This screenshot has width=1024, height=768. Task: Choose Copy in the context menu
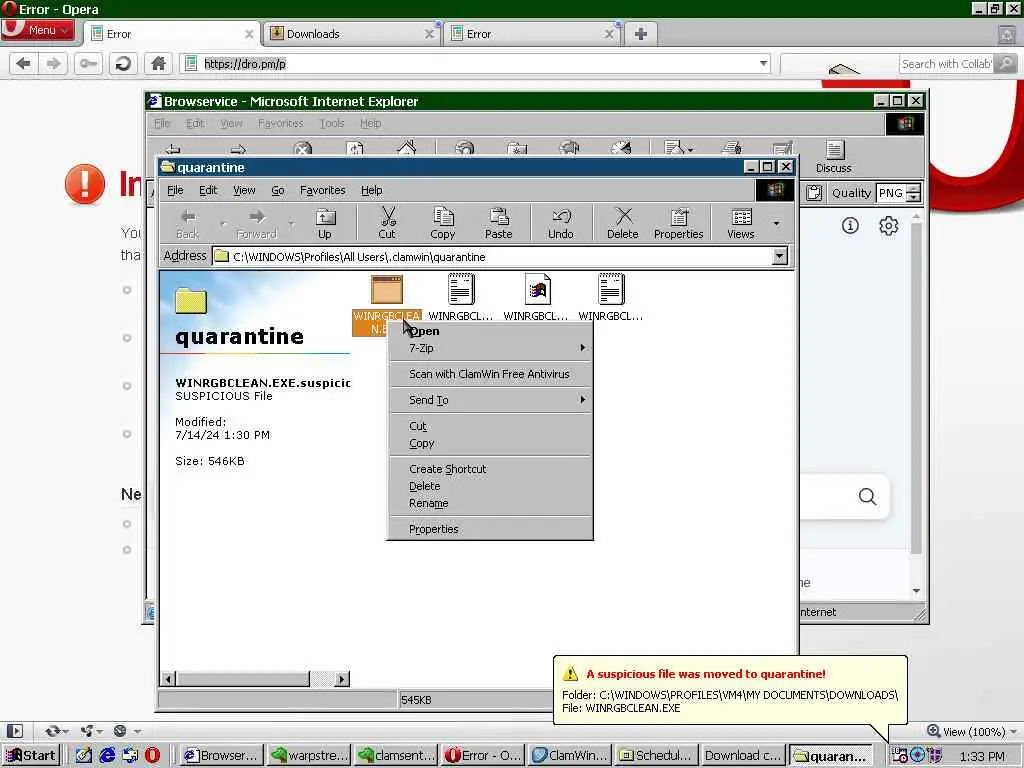pyautogui.click(x=490, y=443)
